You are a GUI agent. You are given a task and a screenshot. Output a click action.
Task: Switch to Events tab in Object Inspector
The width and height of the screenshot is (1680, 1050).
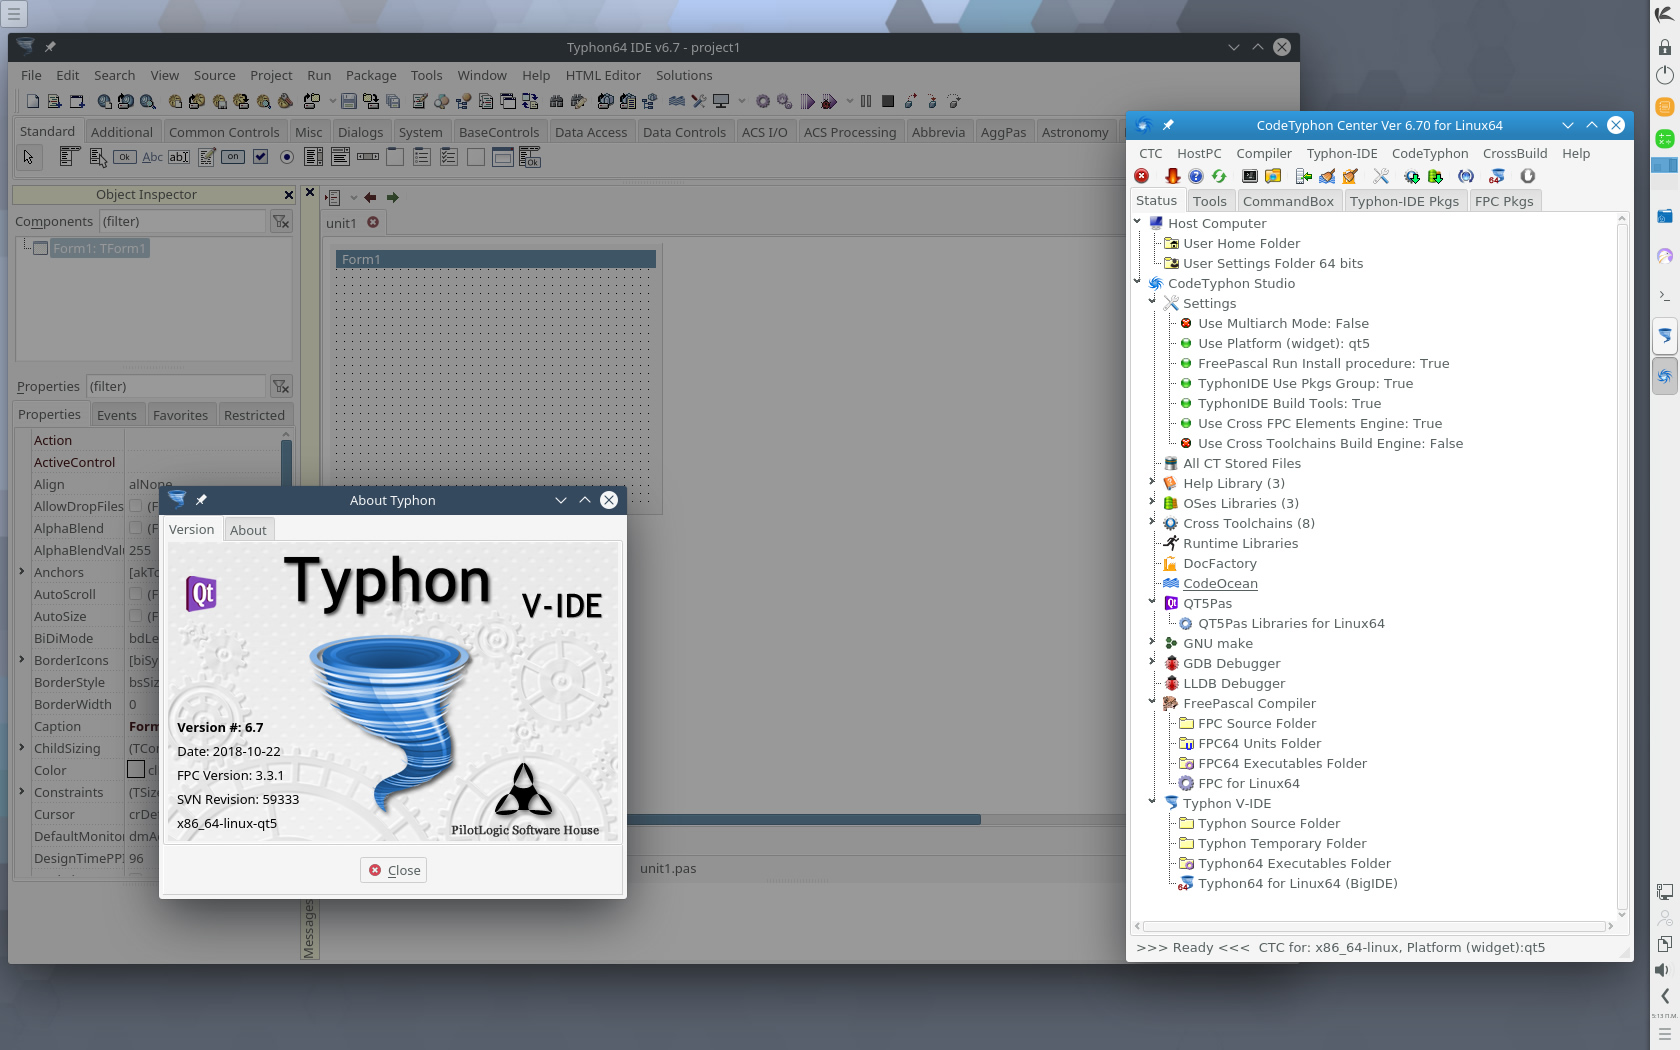[x=117, y=415]
